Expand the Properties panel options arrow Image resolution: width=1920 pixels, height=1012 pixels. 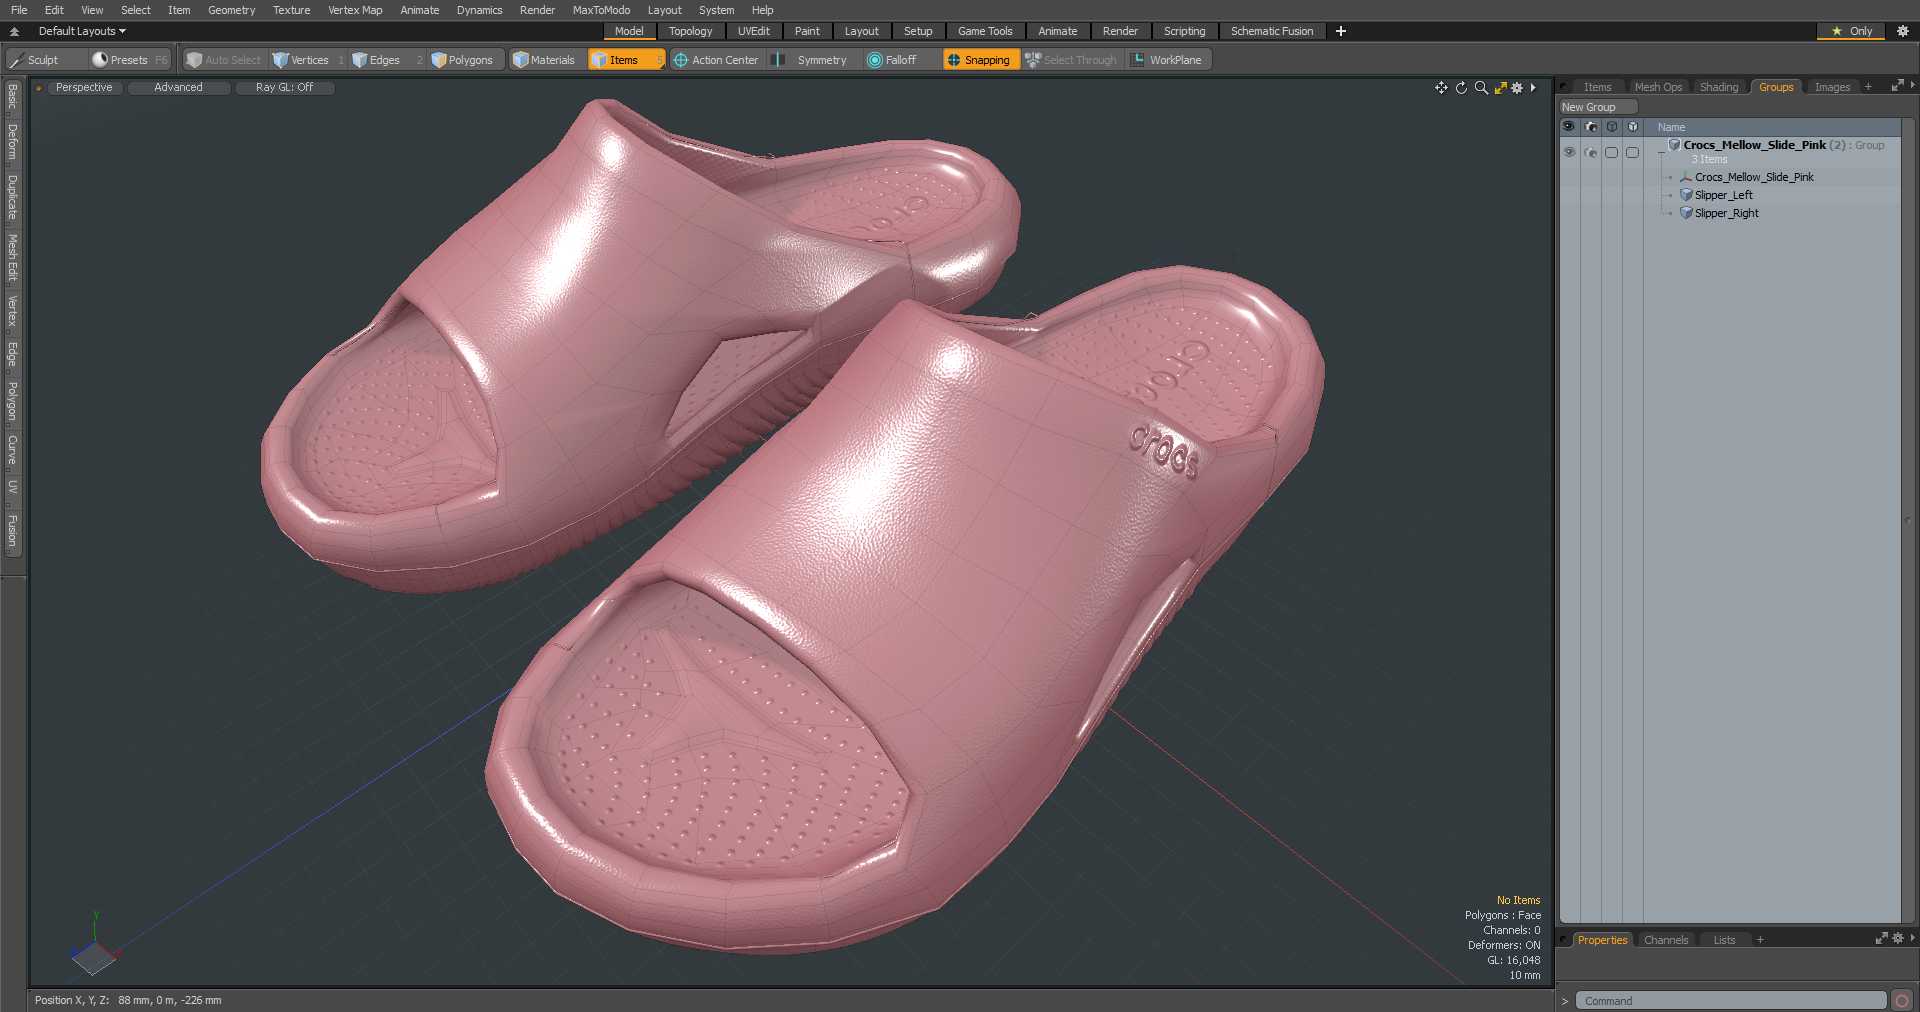click(1912, 938)
